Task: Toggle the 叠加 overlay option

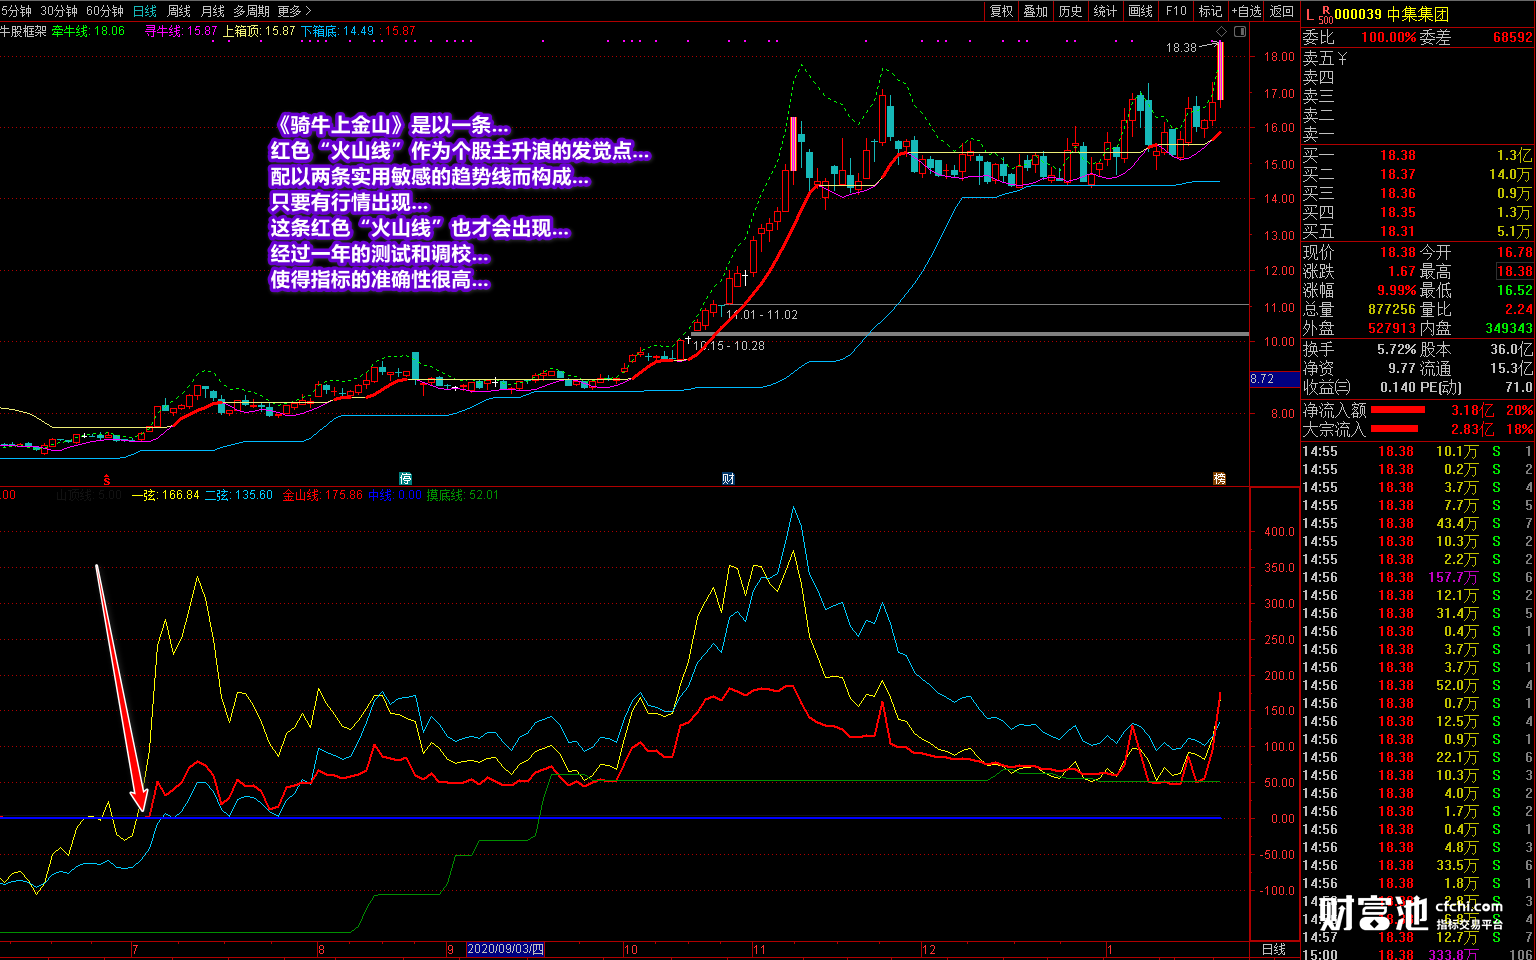Action: [x=1036, y=11]
